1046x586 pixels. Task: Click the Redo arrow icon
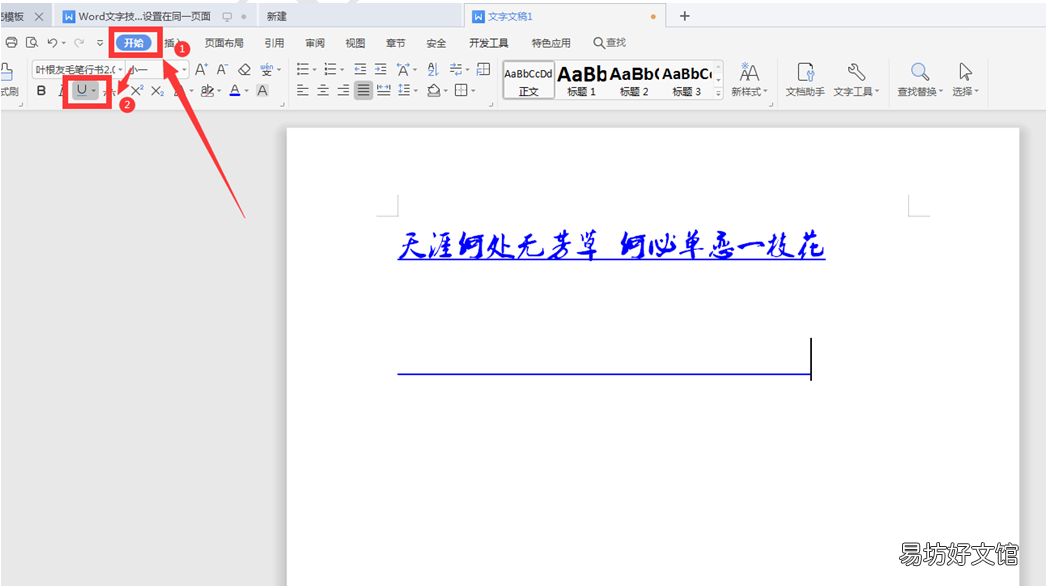(79, 43)
